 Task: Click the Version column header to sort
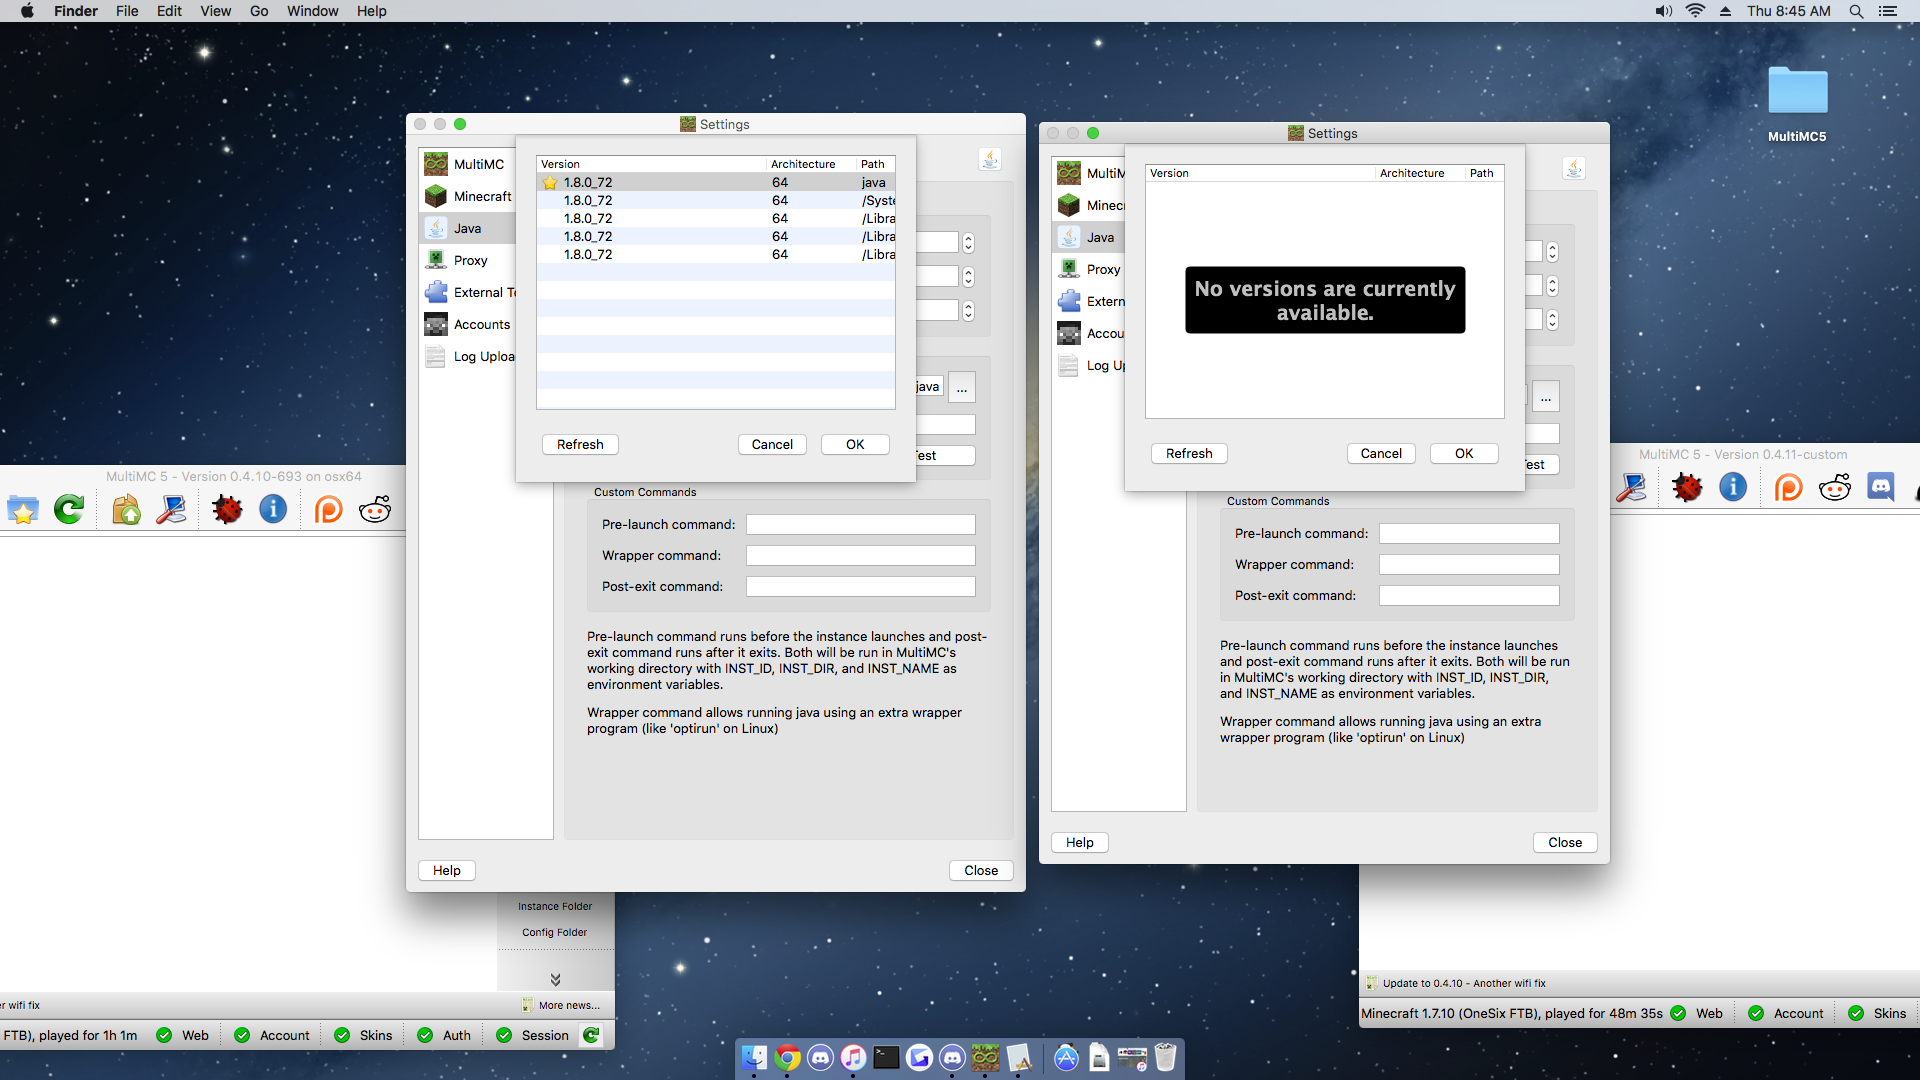(x=560, y=163)
